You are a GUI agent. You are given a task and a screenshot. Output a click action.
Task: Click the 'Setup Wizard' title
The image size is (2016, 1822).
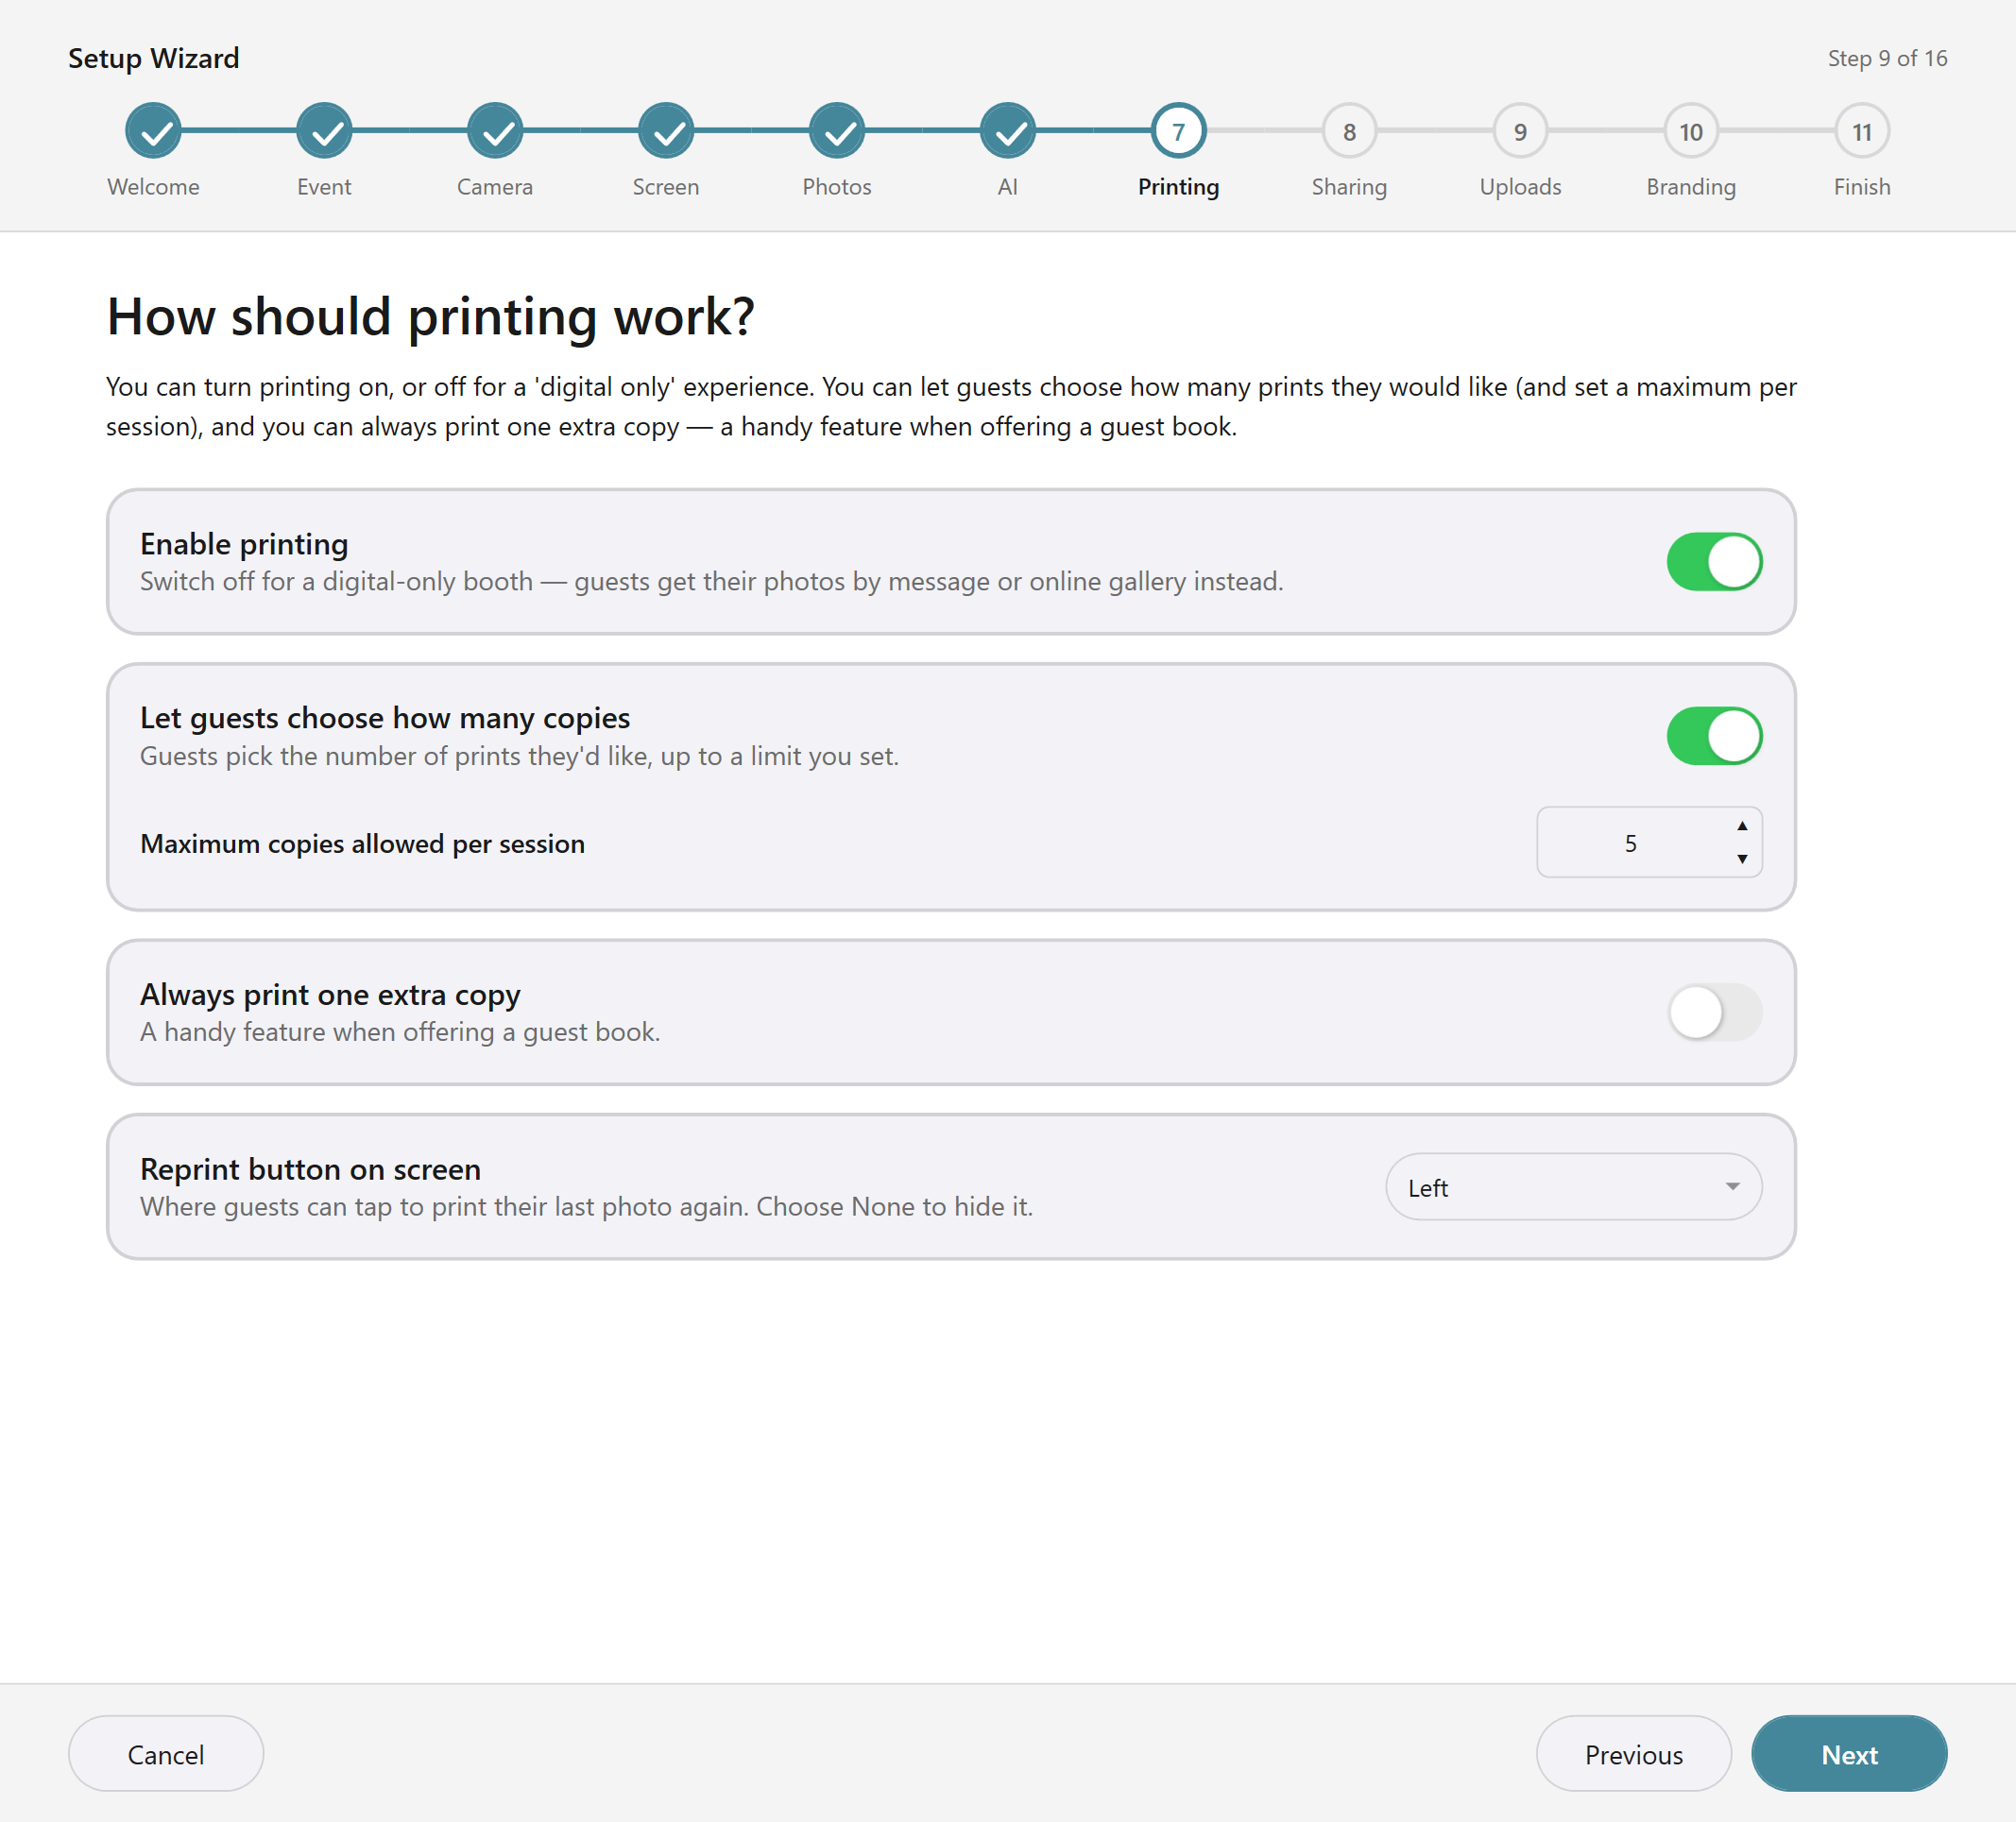tap(154, 58)
